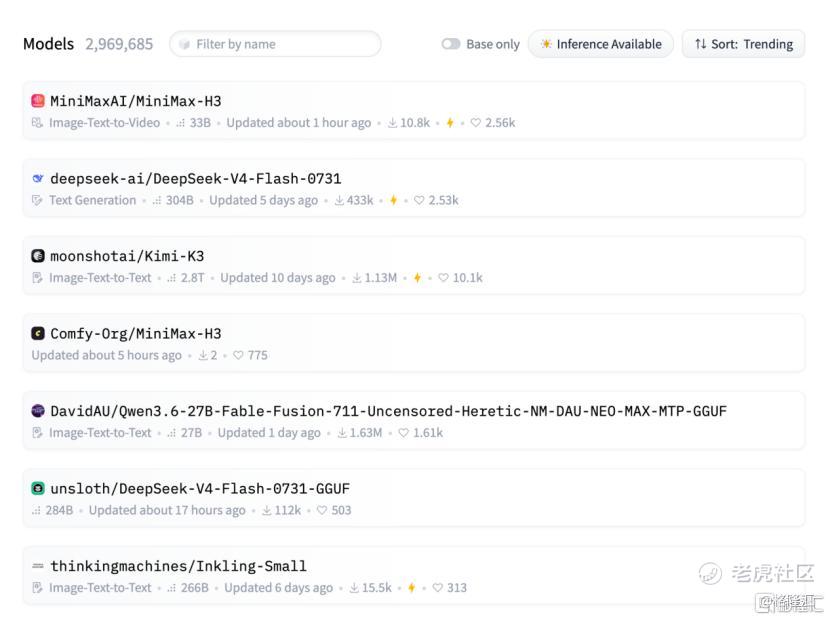The height and width of the screenshot is (620, 830).
Task: Open Comfy-Org/MiniMax-H3 model page
Action: pos(136,334)
